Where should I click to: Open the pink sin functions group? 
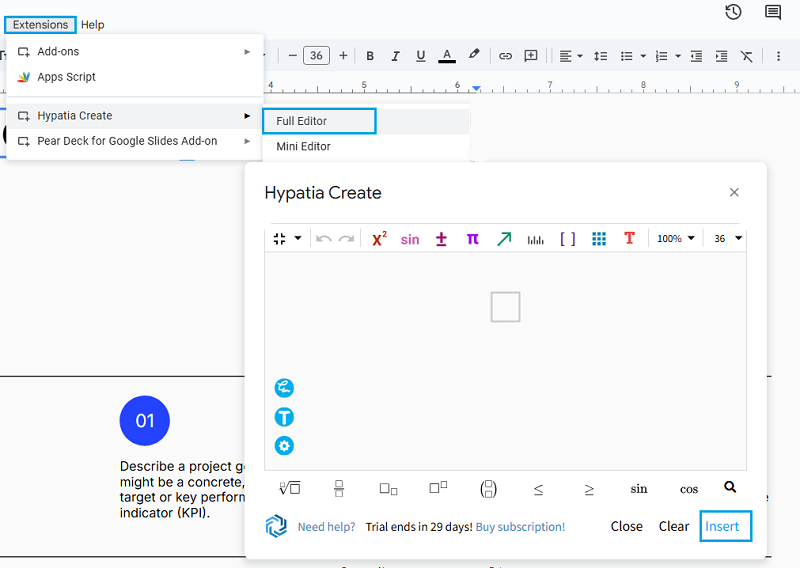[410, 239]
